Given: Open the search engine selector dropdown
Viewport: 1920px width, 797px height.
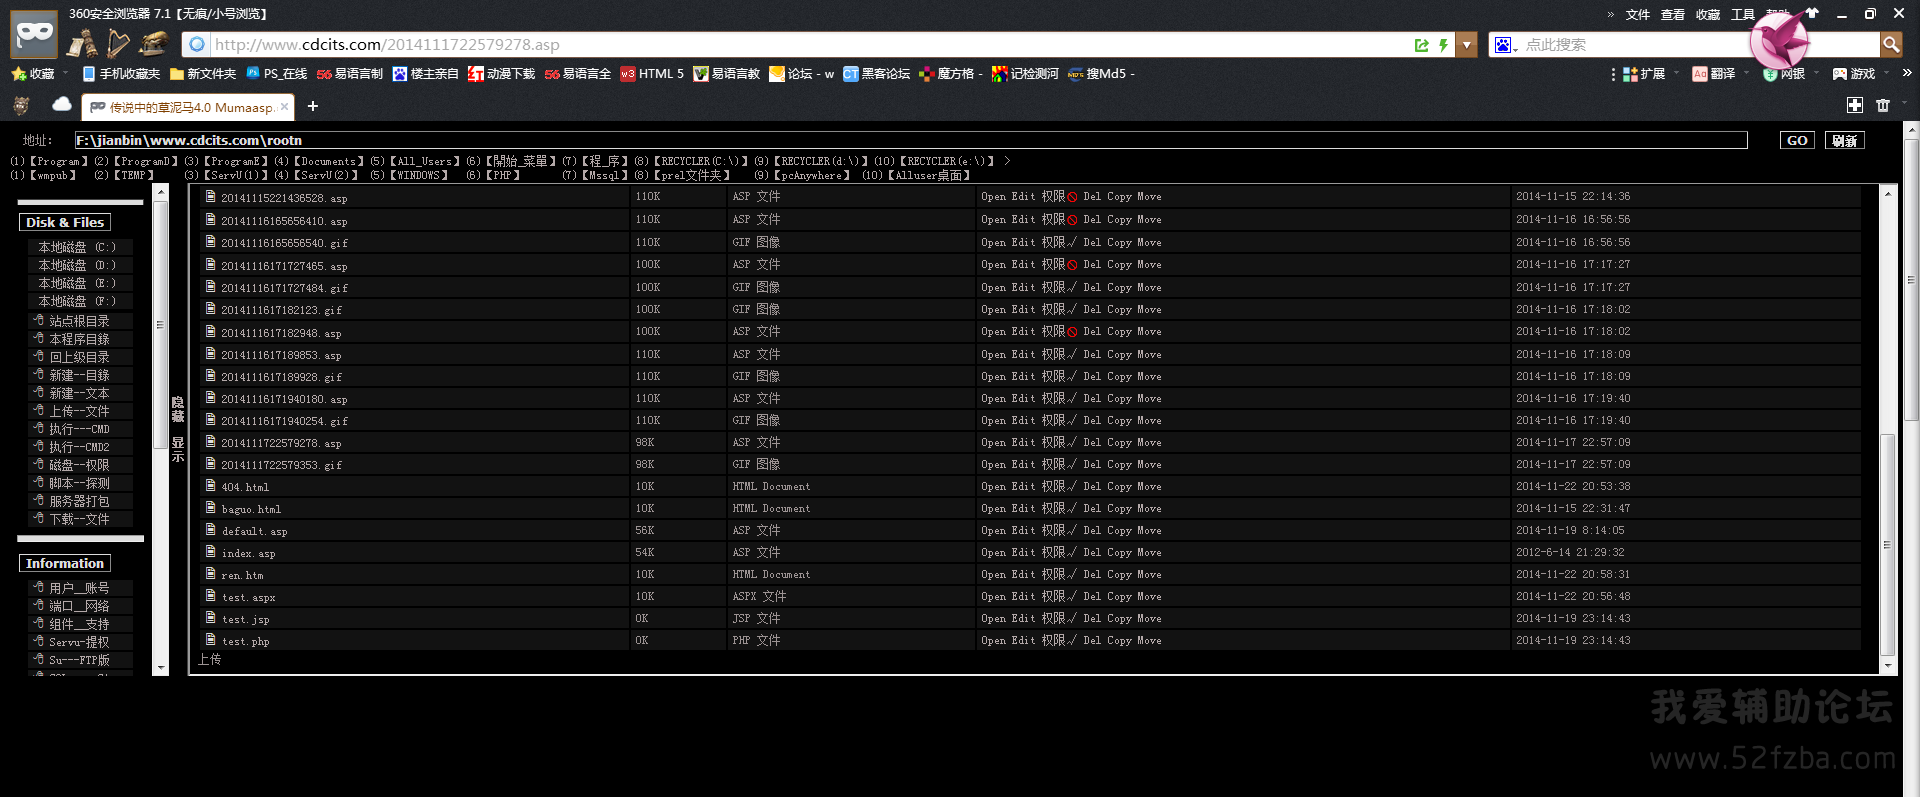Looking at the screenshot, I should pyautogui.click(x=1506, y=44).
